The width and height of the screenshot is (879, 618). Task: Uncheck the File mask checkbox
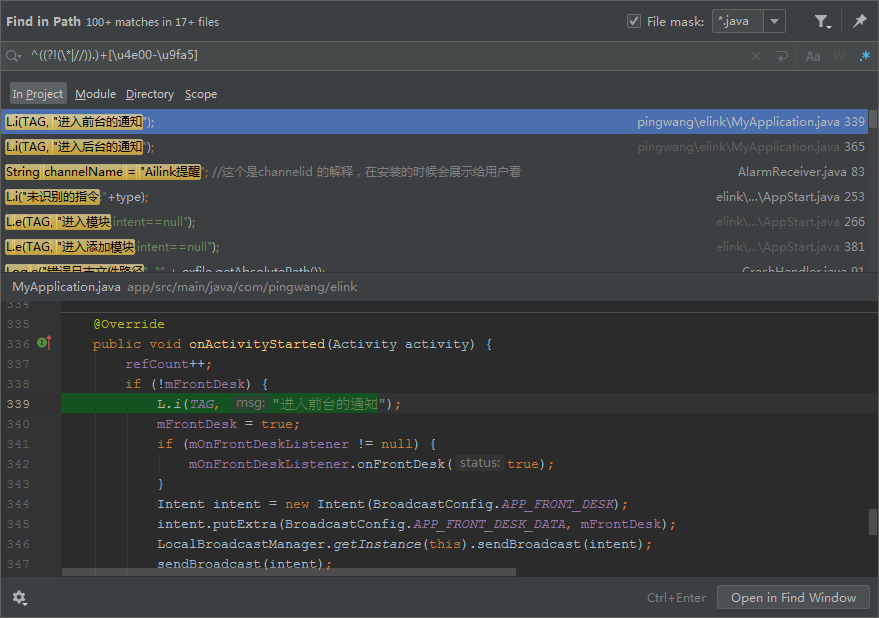634,21
